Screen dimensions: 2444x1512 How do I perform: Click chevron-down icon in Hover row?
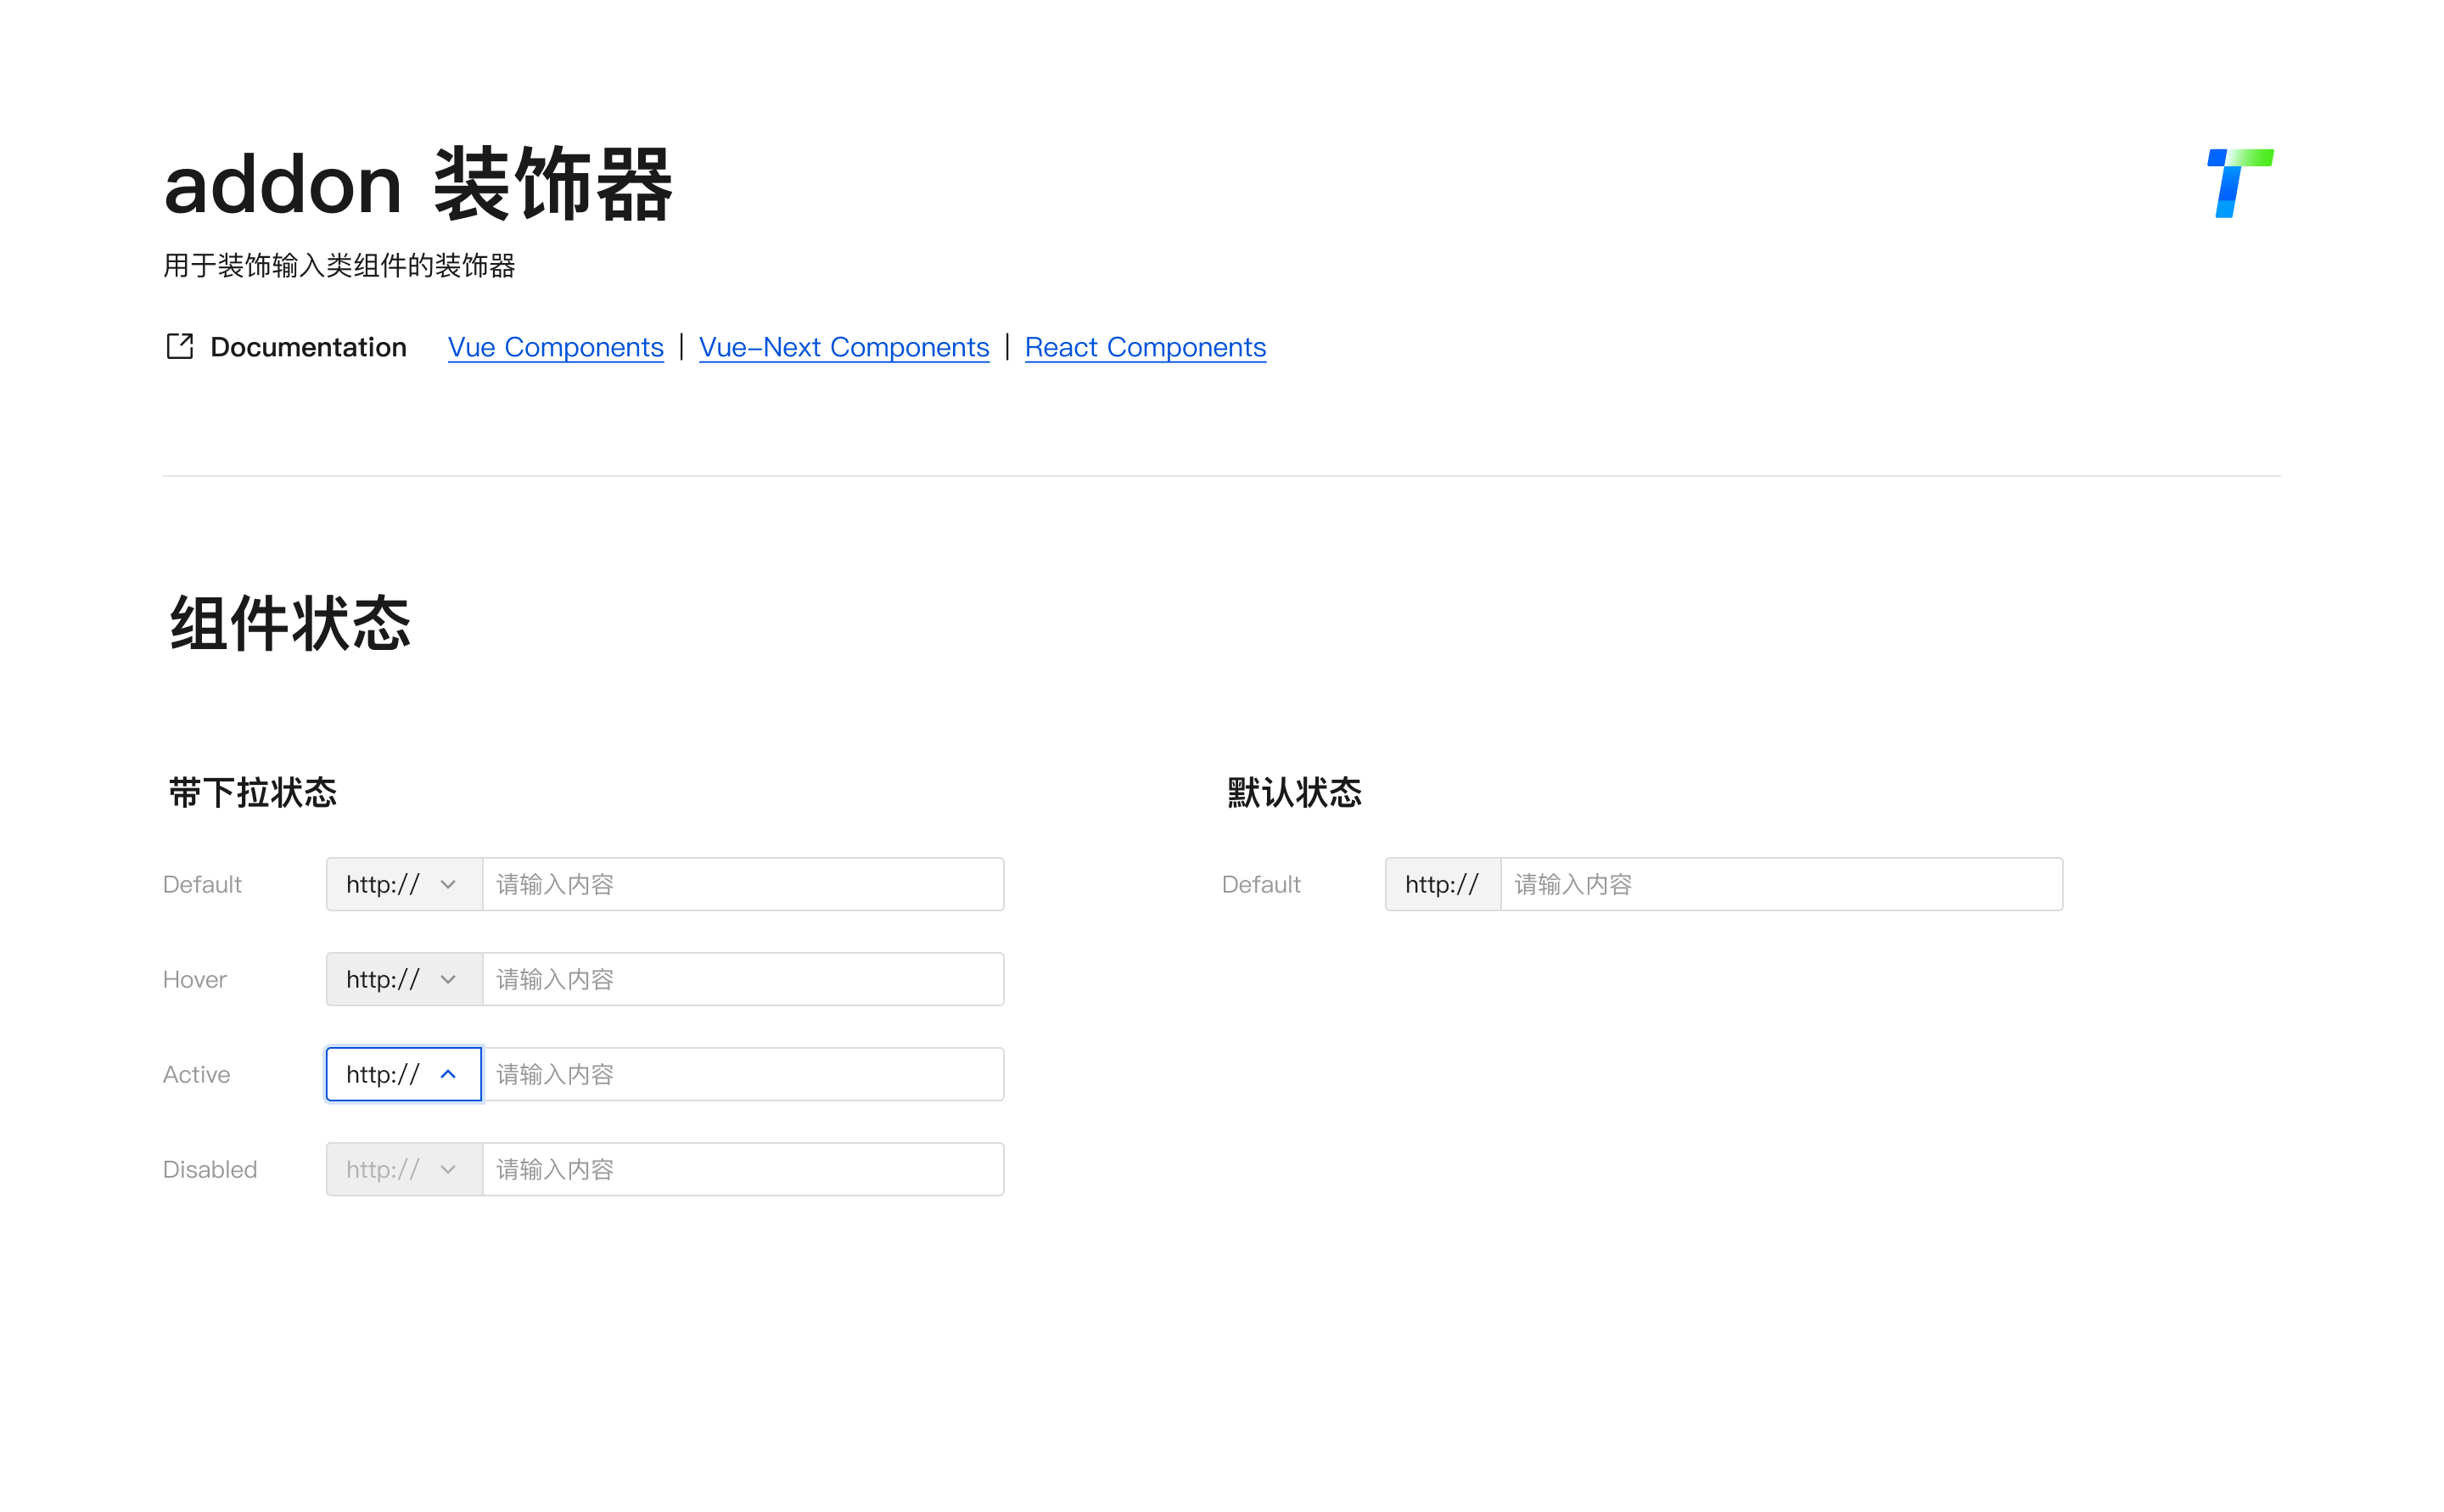448,979
